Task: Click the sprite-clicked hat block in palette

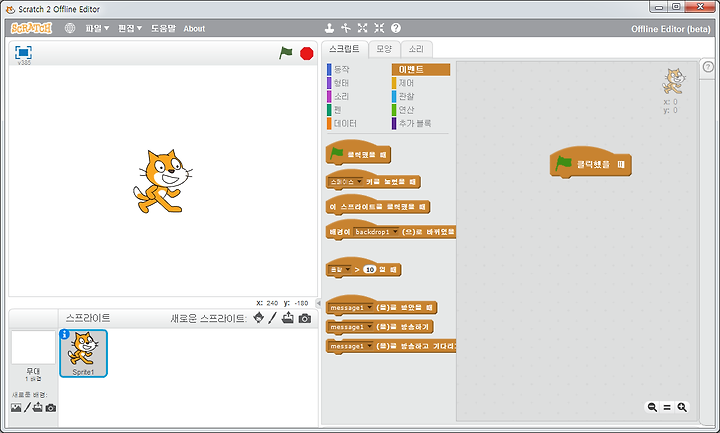Action: coord(377,206)
